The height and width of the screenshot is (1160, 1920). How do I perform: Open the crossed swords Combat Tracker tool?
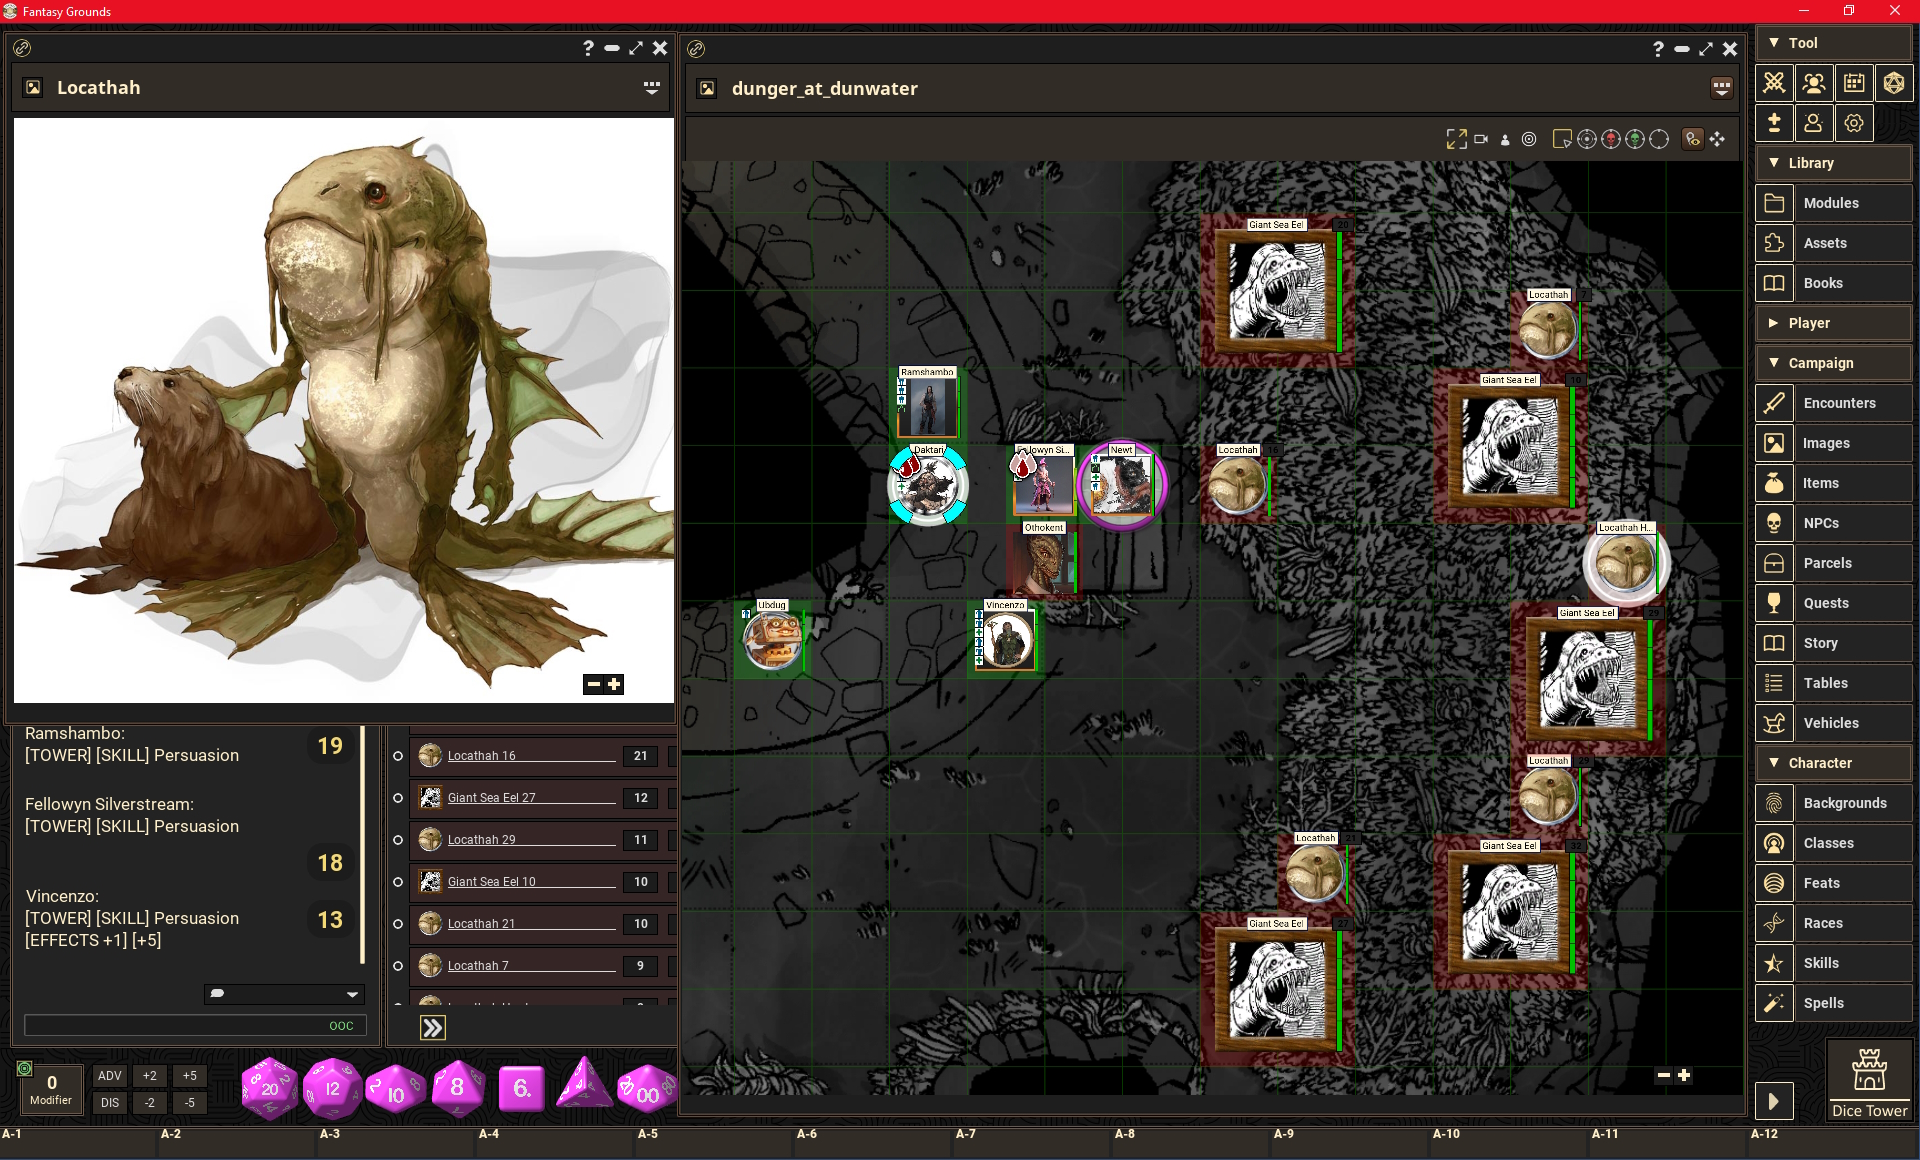(1774, 83)
